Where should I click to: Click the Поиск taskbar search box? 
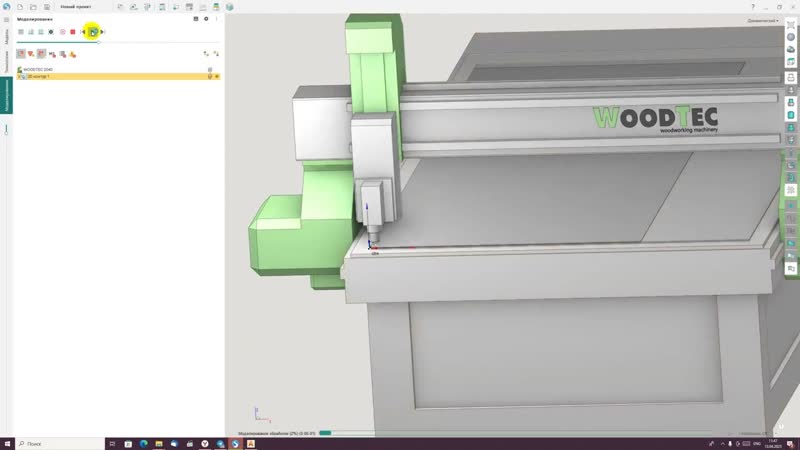pyautogui.click(x=60, y=444)
